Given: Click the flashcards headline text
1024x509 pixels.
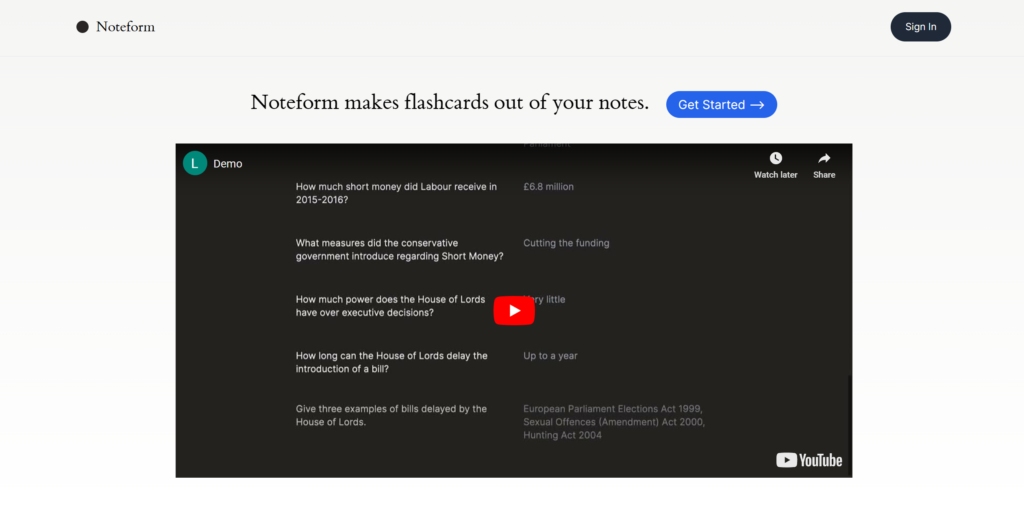Looking at the screenshot, I should (x=449, y=103).
